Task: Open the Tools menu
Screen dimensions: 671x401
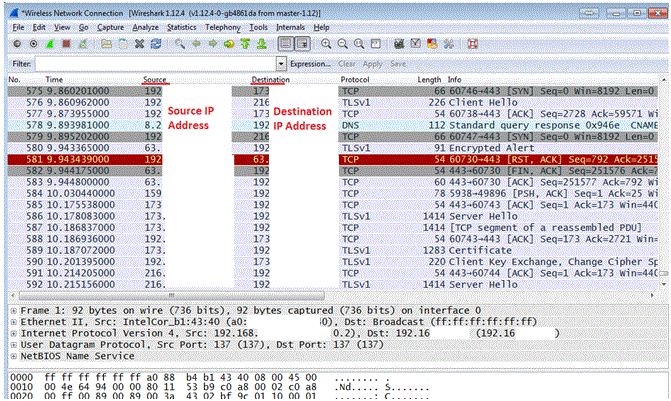Action: (258, 27)
